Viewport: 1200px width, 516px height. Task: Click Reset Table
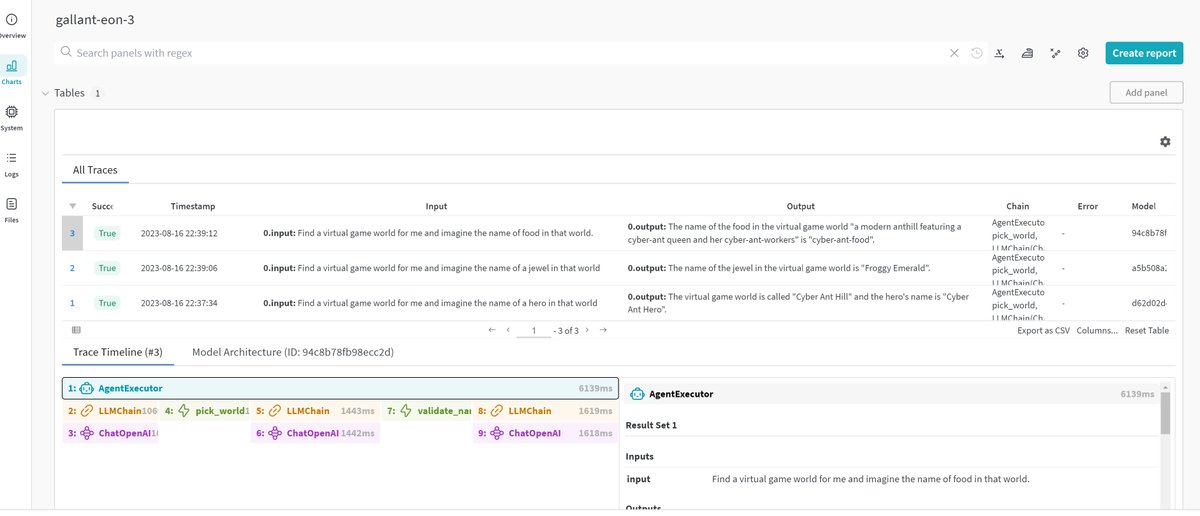coord(1147,330)
